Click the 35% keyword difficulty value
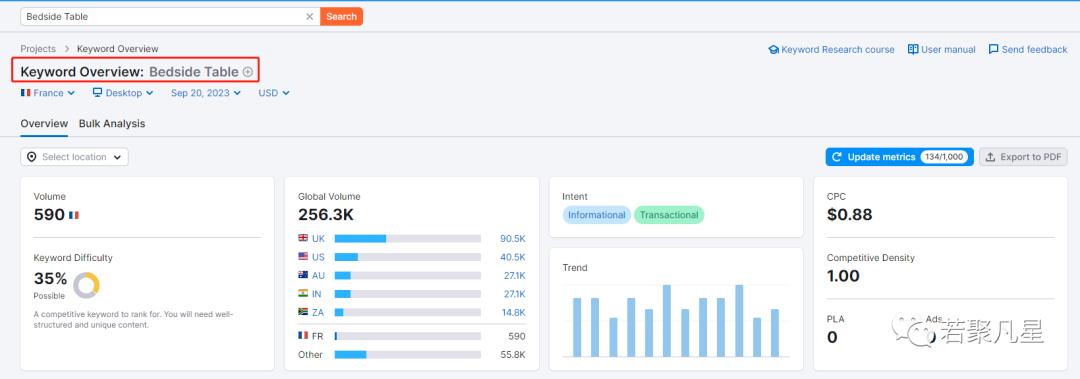 pyautogui.click(x=50, y=278)
